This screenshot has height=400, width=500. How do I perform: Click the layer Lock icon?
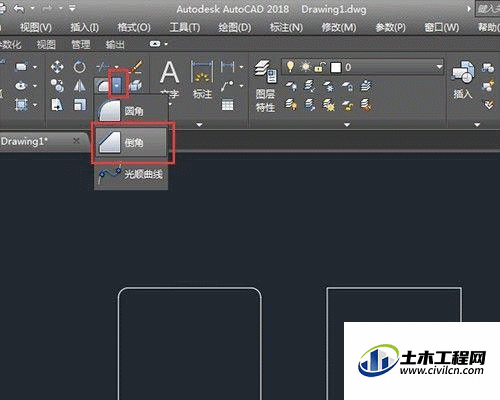click(x=347, y=86)
